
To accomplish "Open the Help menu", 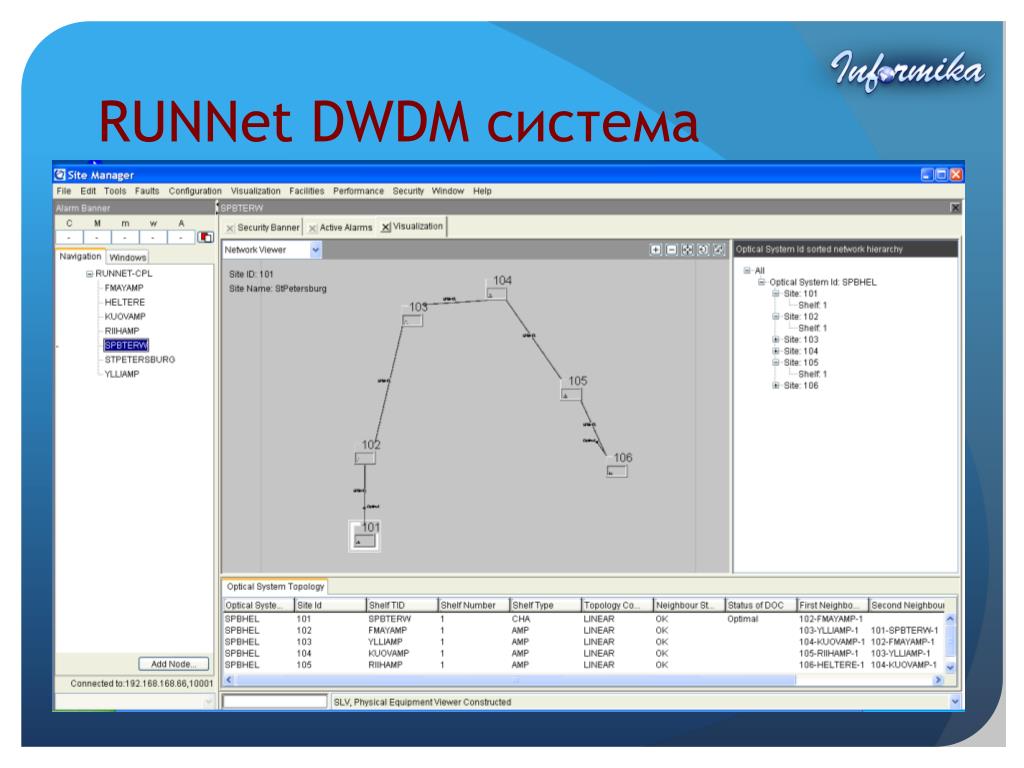I will (x=482, y=191).
